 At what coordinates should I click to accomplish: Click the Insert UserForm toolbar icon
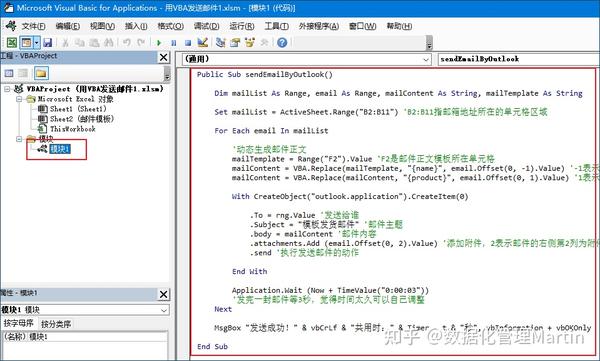(x=26, y=42)
